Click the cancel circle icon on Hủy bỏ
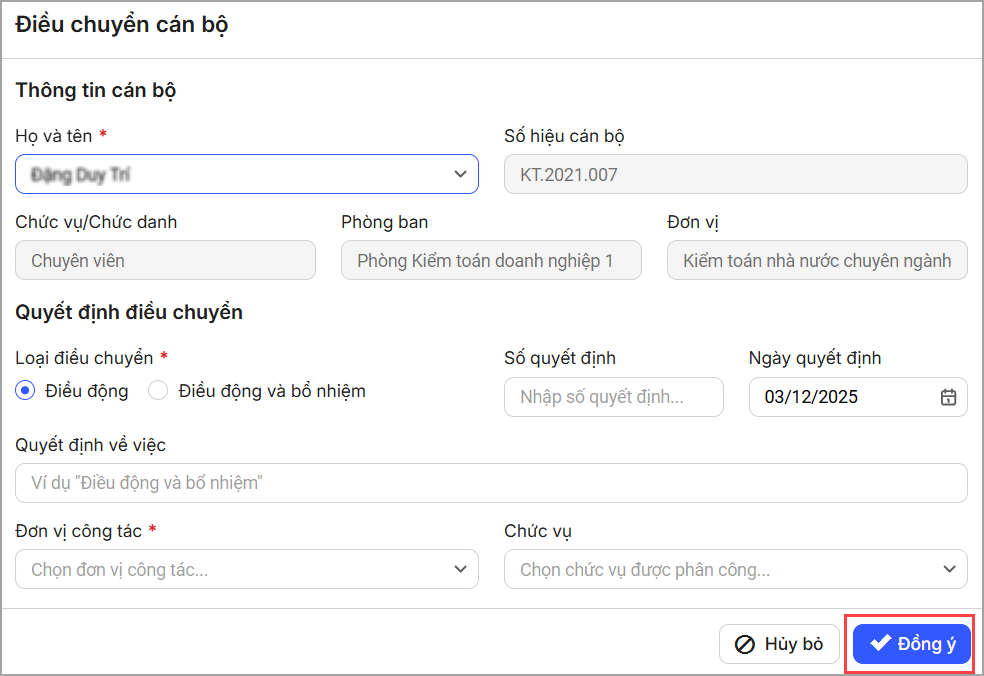The image size is (984, 676). (745, 645)
